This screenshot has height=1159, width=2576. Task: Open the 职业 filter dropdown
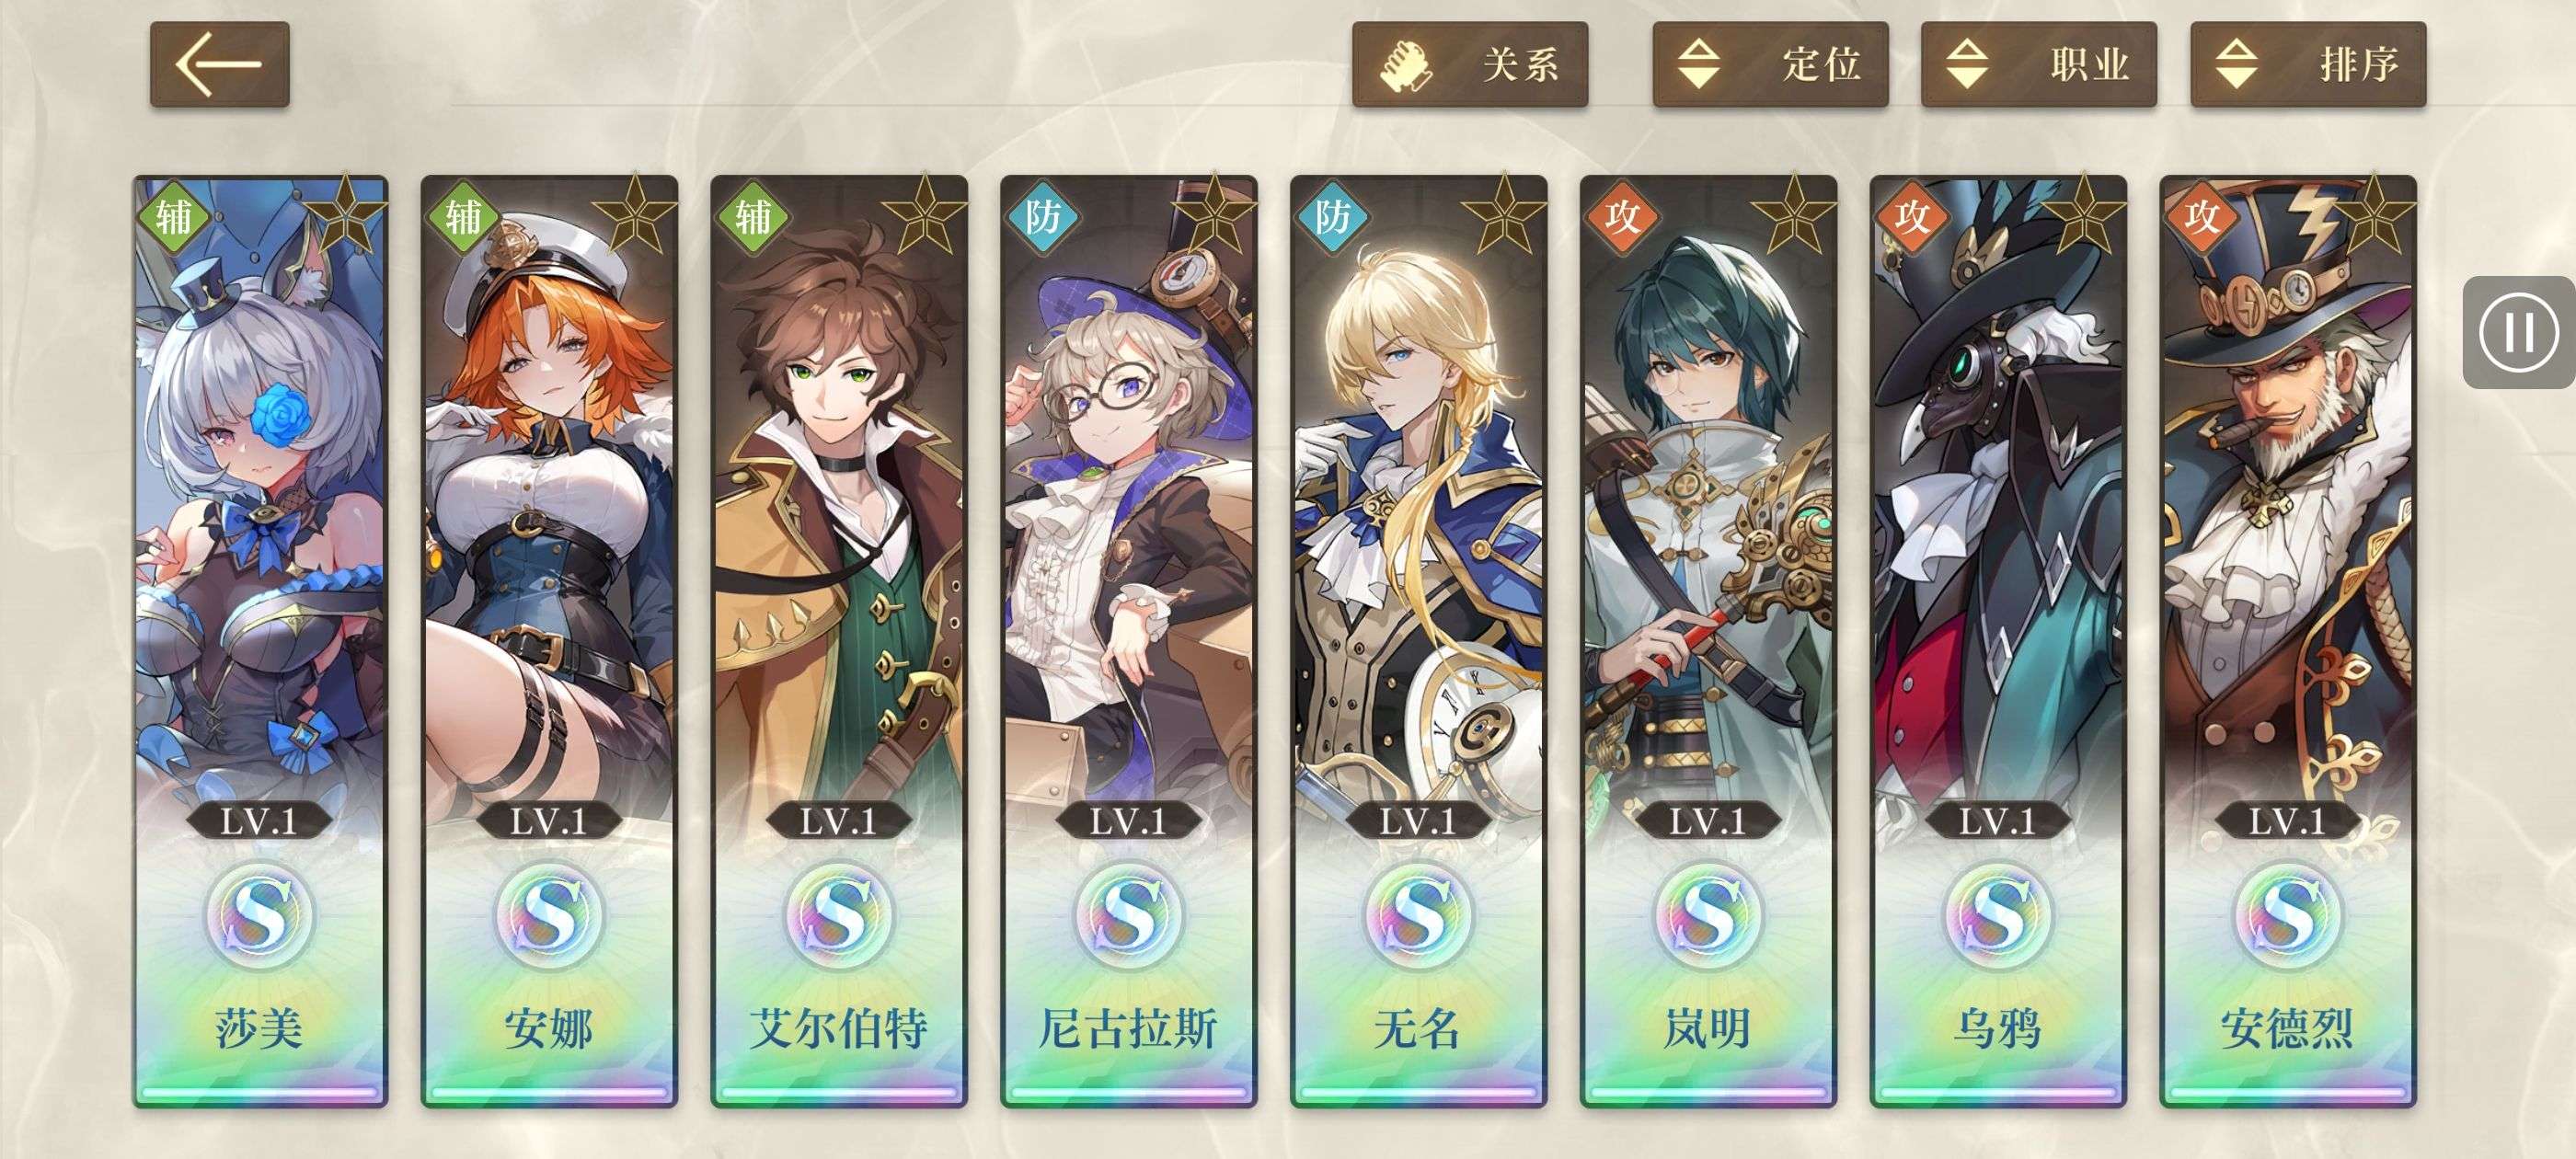point(2038,64)
